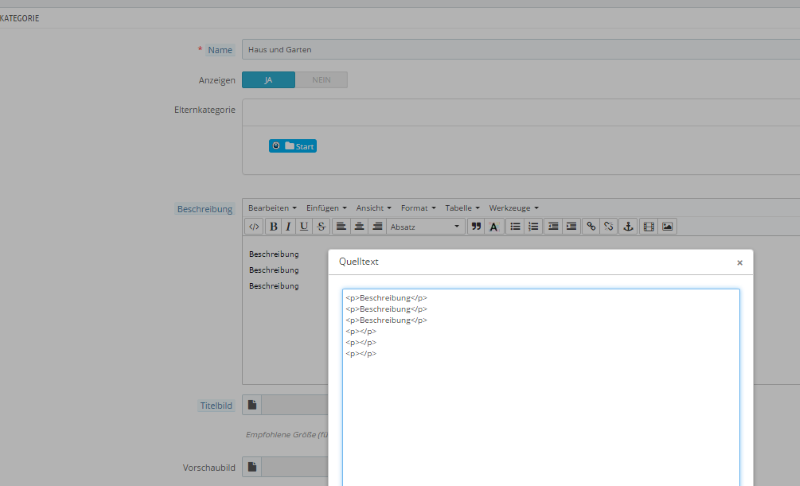
Task: Set Anzeigen to JA
Action: point(268,80)
